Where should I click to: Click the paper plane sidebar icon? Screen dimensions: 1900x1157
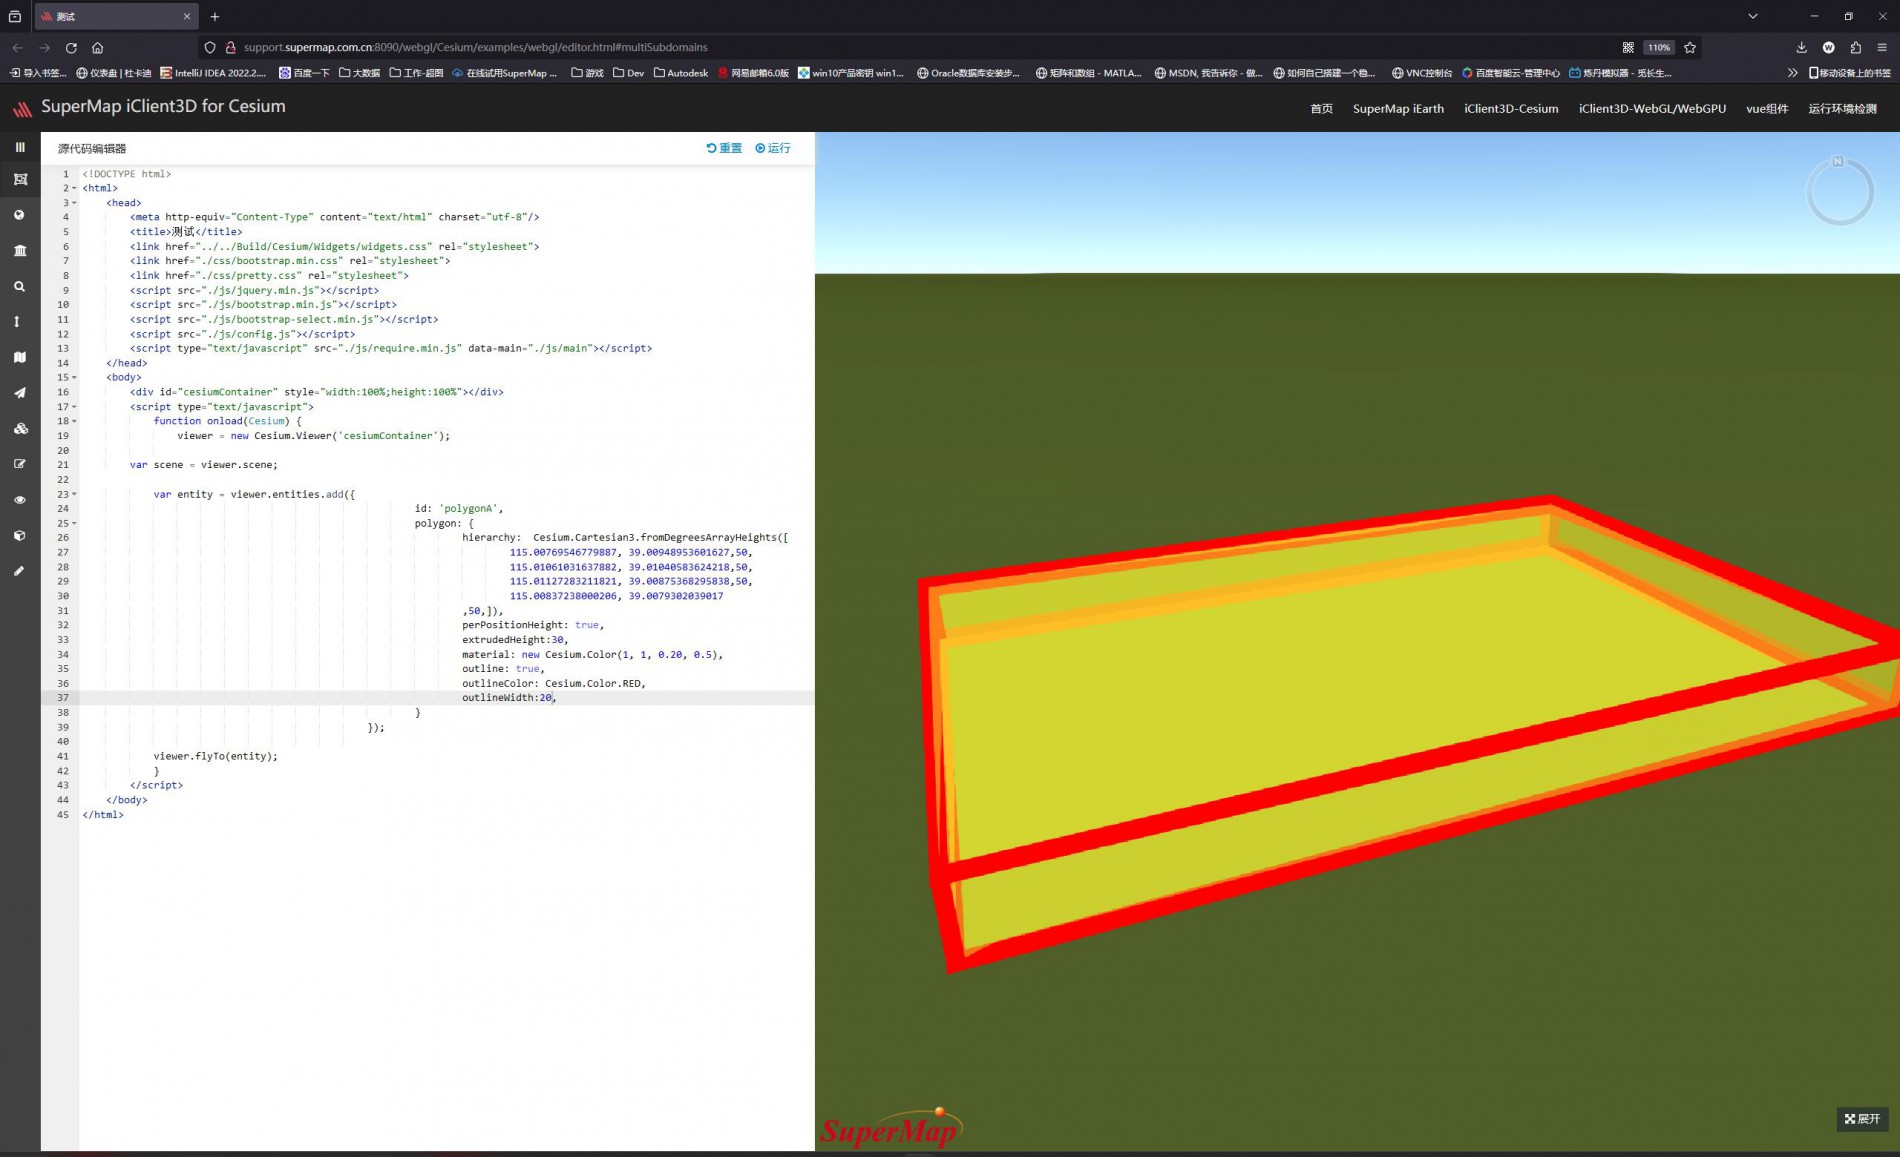click(x=19, y=393)
